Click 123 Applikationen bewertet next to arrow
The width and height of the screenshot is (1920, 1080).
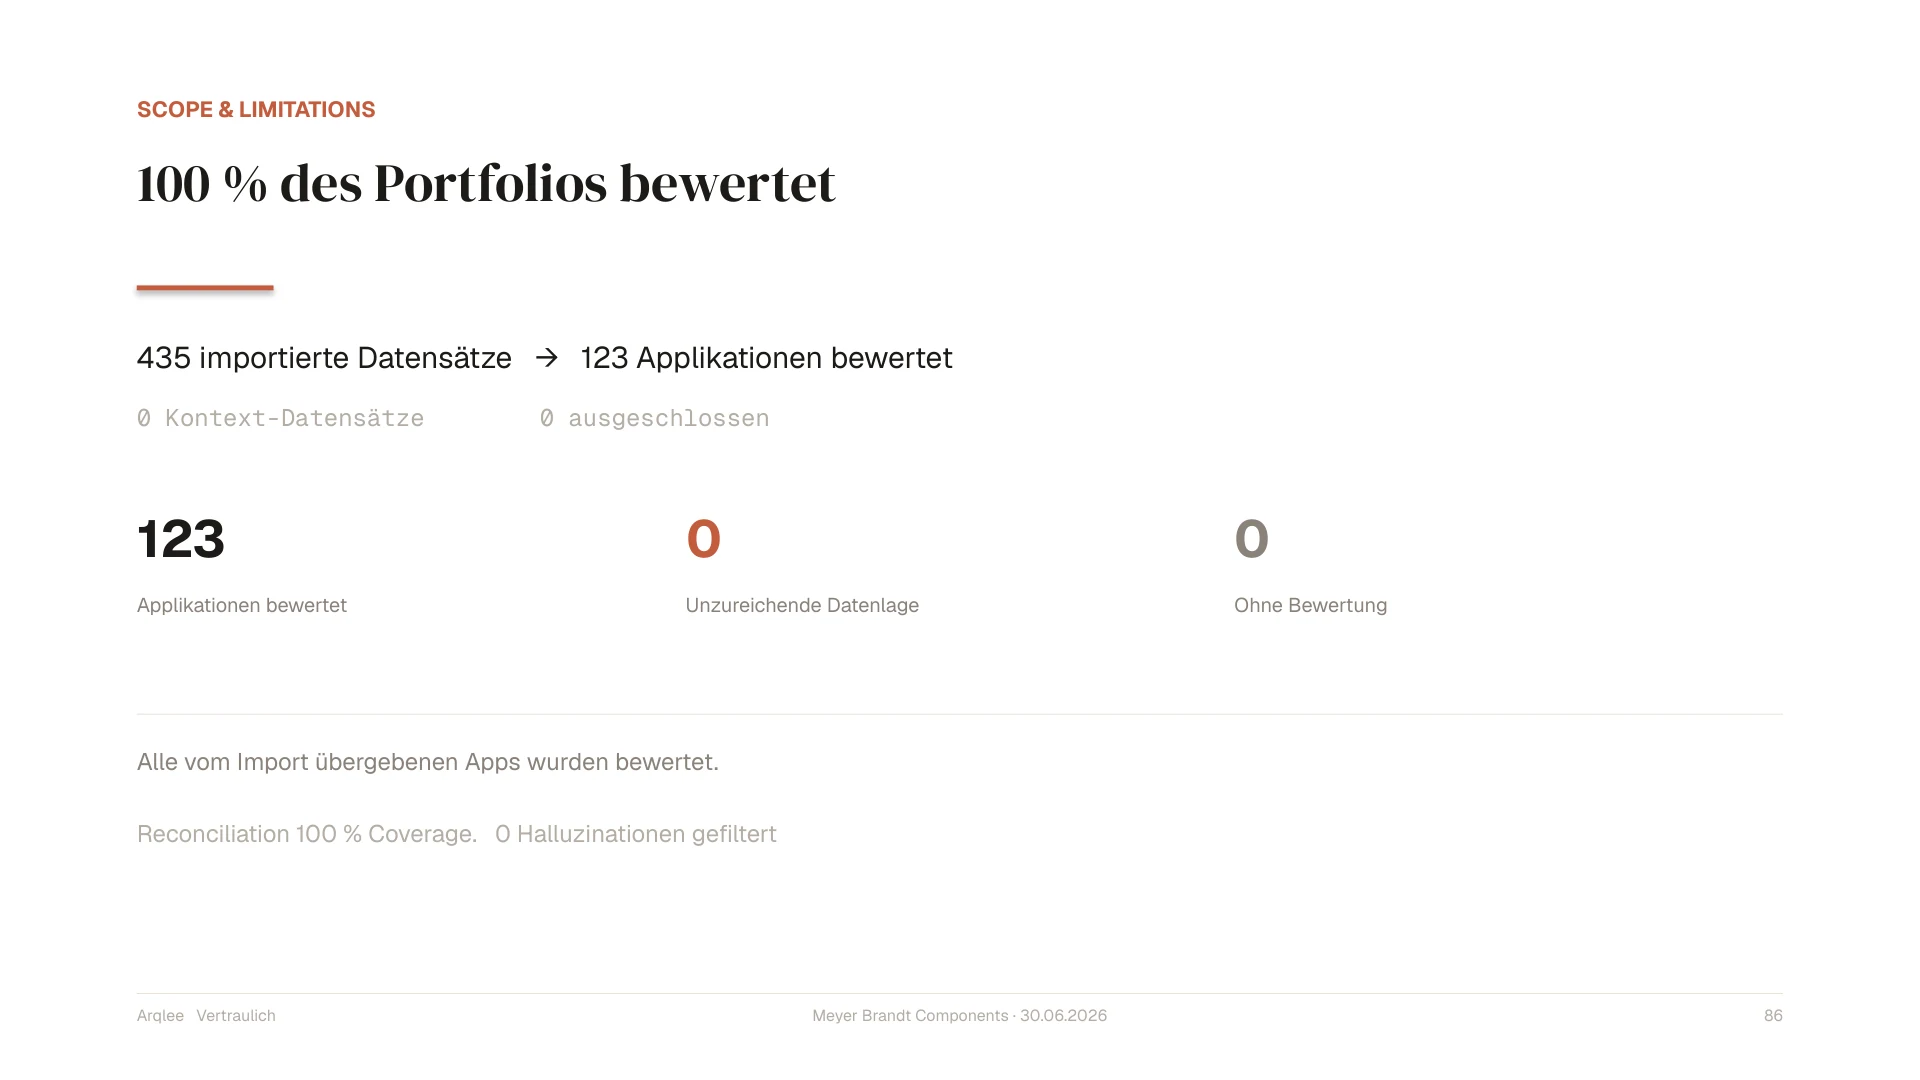tap(766, 358)
